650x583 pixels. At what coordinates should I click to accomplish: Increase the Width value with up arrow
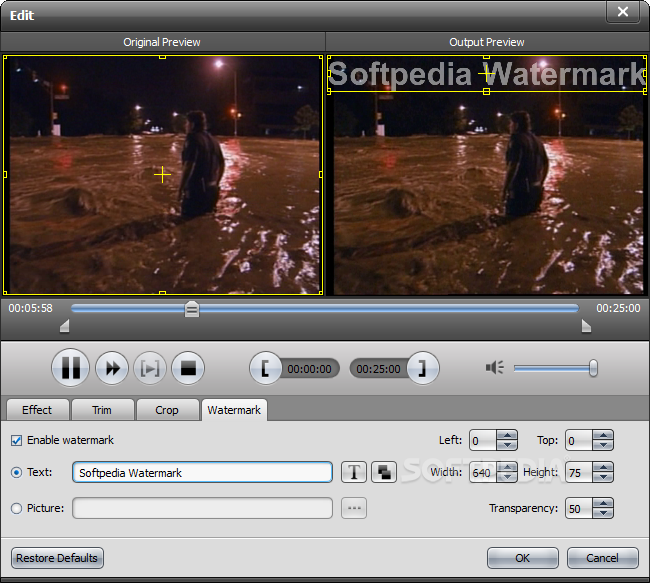click(507, 467)
